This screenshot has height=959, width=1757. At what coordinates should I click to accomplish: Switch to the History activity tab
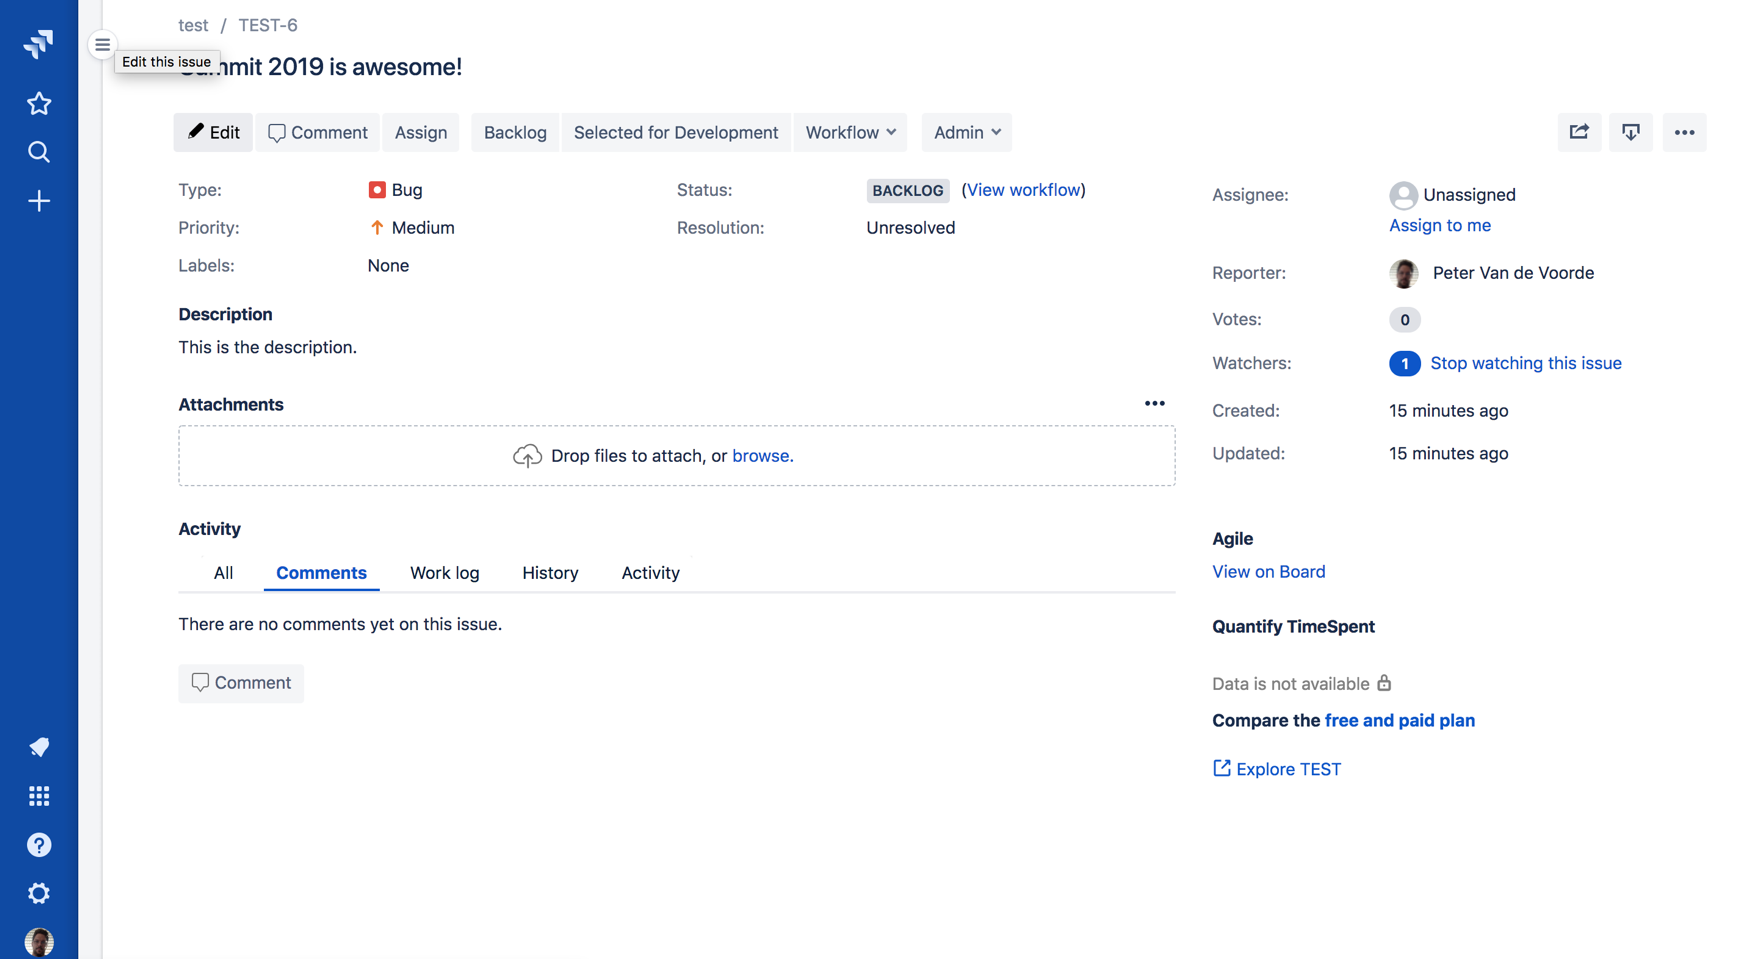(550, 572)
